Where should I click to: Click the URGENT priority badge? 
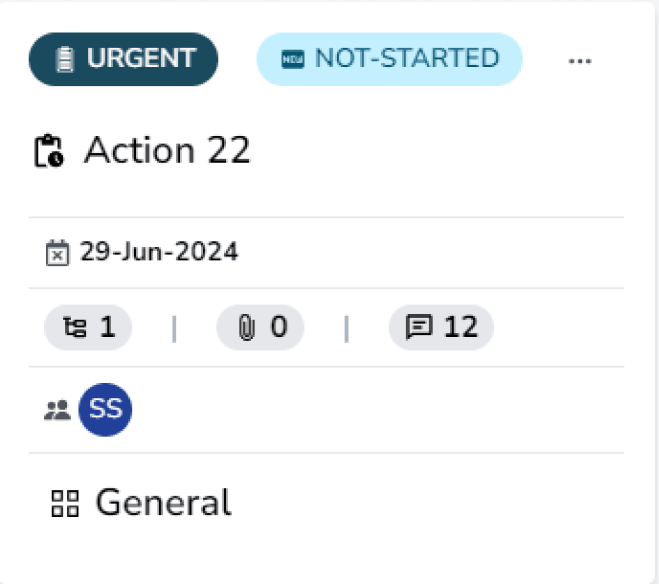click(123, 59)
